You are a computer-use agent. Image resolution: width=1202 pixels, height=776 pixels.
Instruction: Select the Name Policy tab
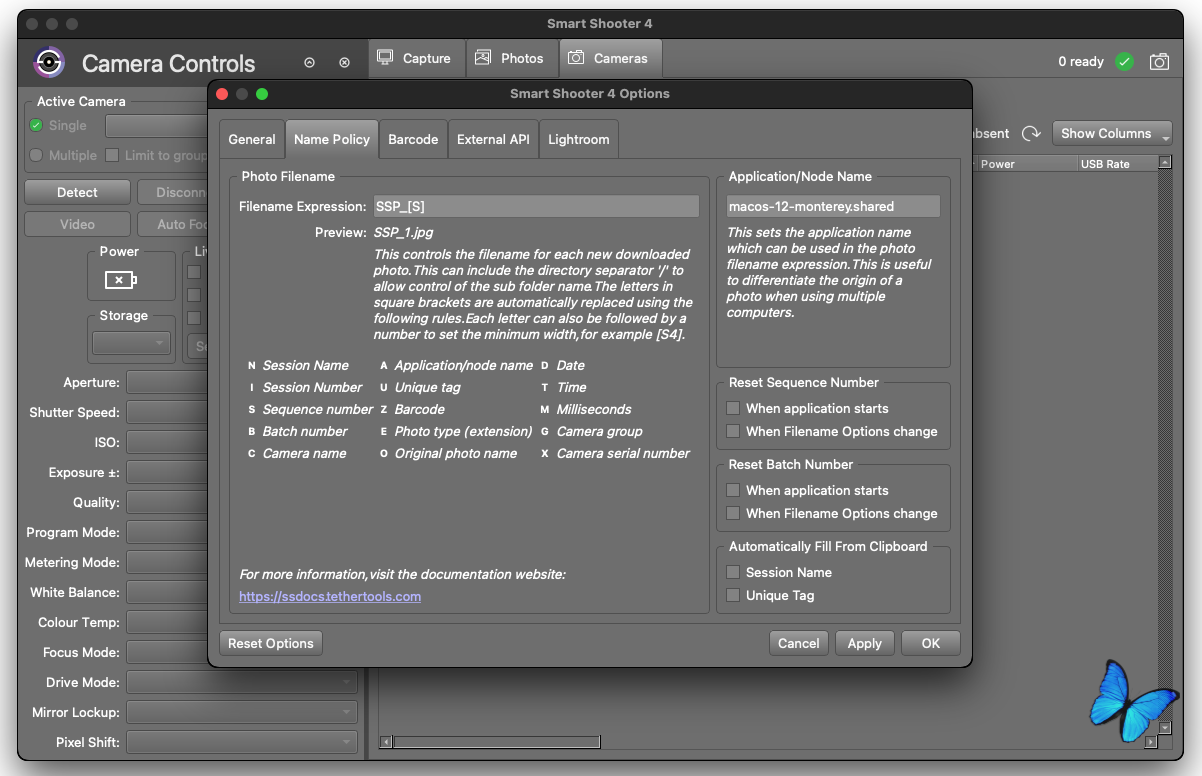click(332, 139)
